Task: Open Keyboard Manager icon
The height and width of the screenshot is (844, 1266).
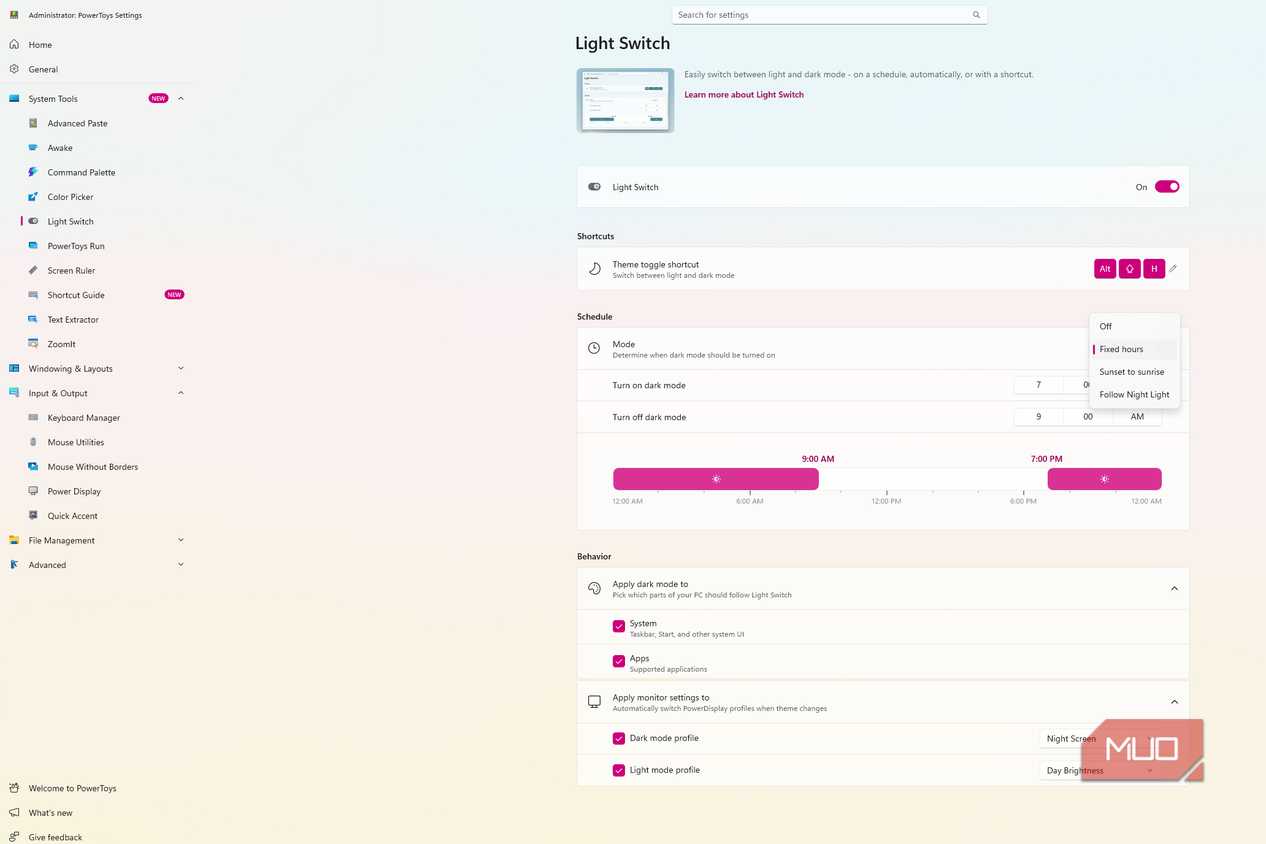Action: pyautogui.click(x=33, y=418)
